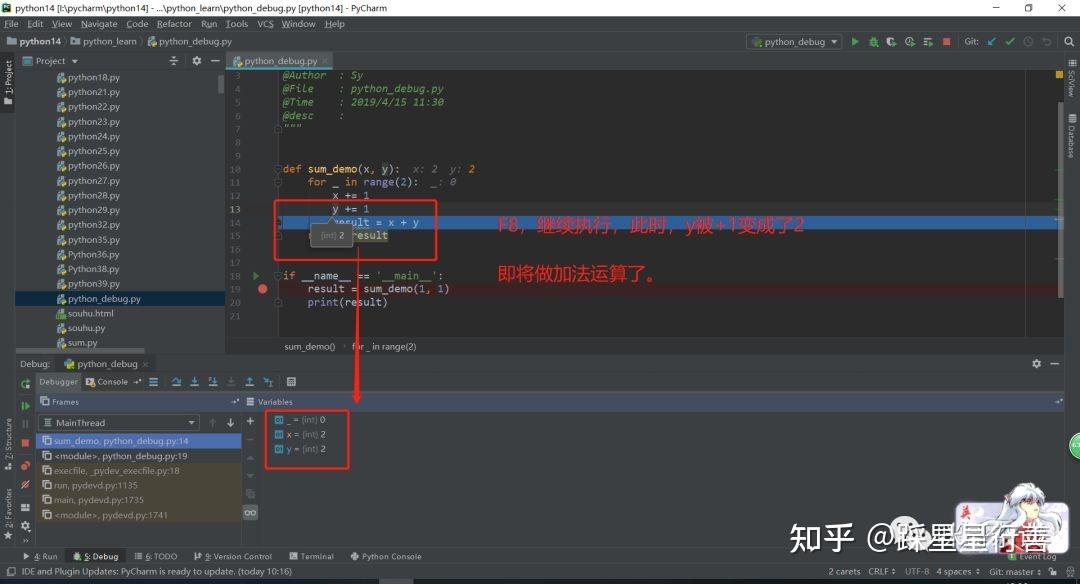Open the VCS menu
The image size is (1080, 584).
(x=265, y=23)
